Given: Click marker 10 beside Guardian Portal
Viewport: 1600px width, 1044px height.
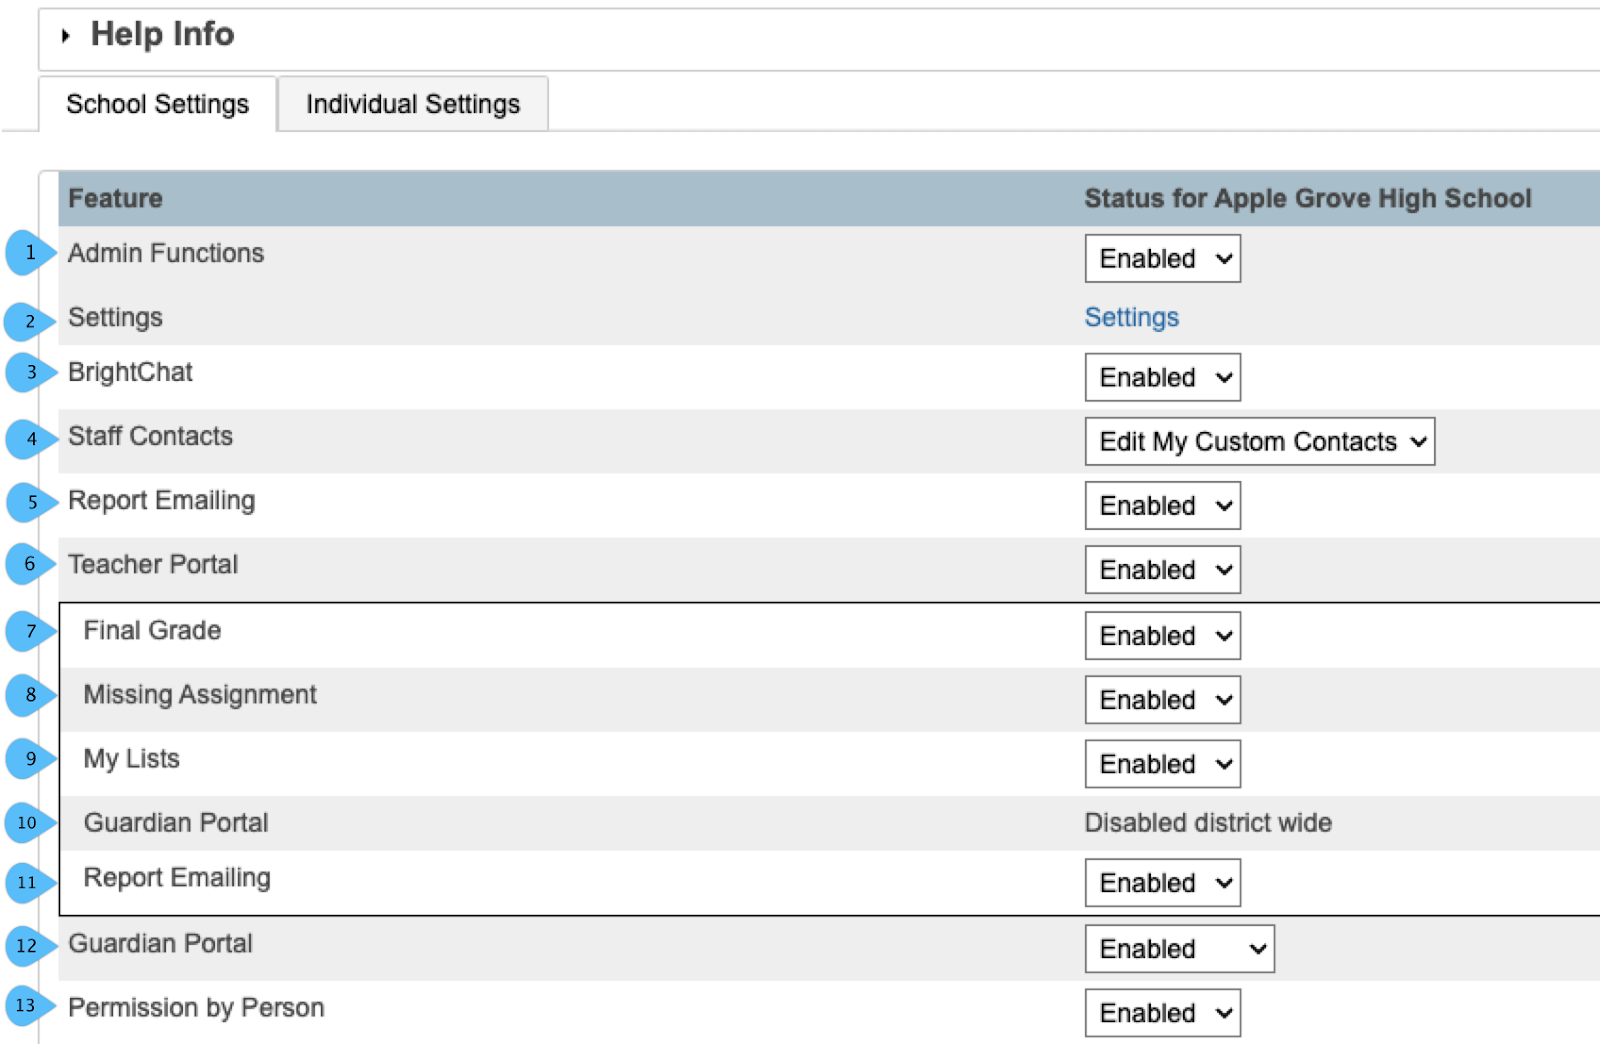Looking at the screenshot, I should click(27, 823).
